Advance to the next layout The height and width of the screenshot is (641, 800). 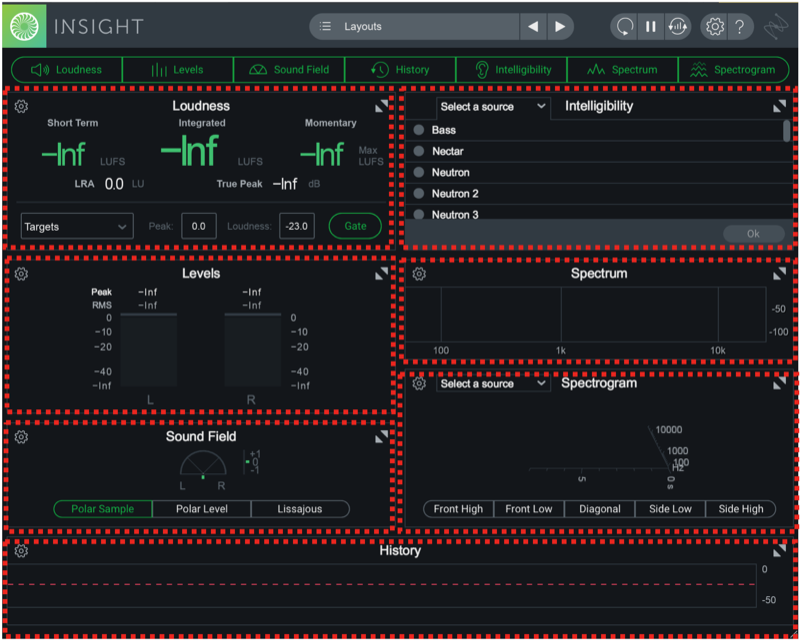pos(560,27)
